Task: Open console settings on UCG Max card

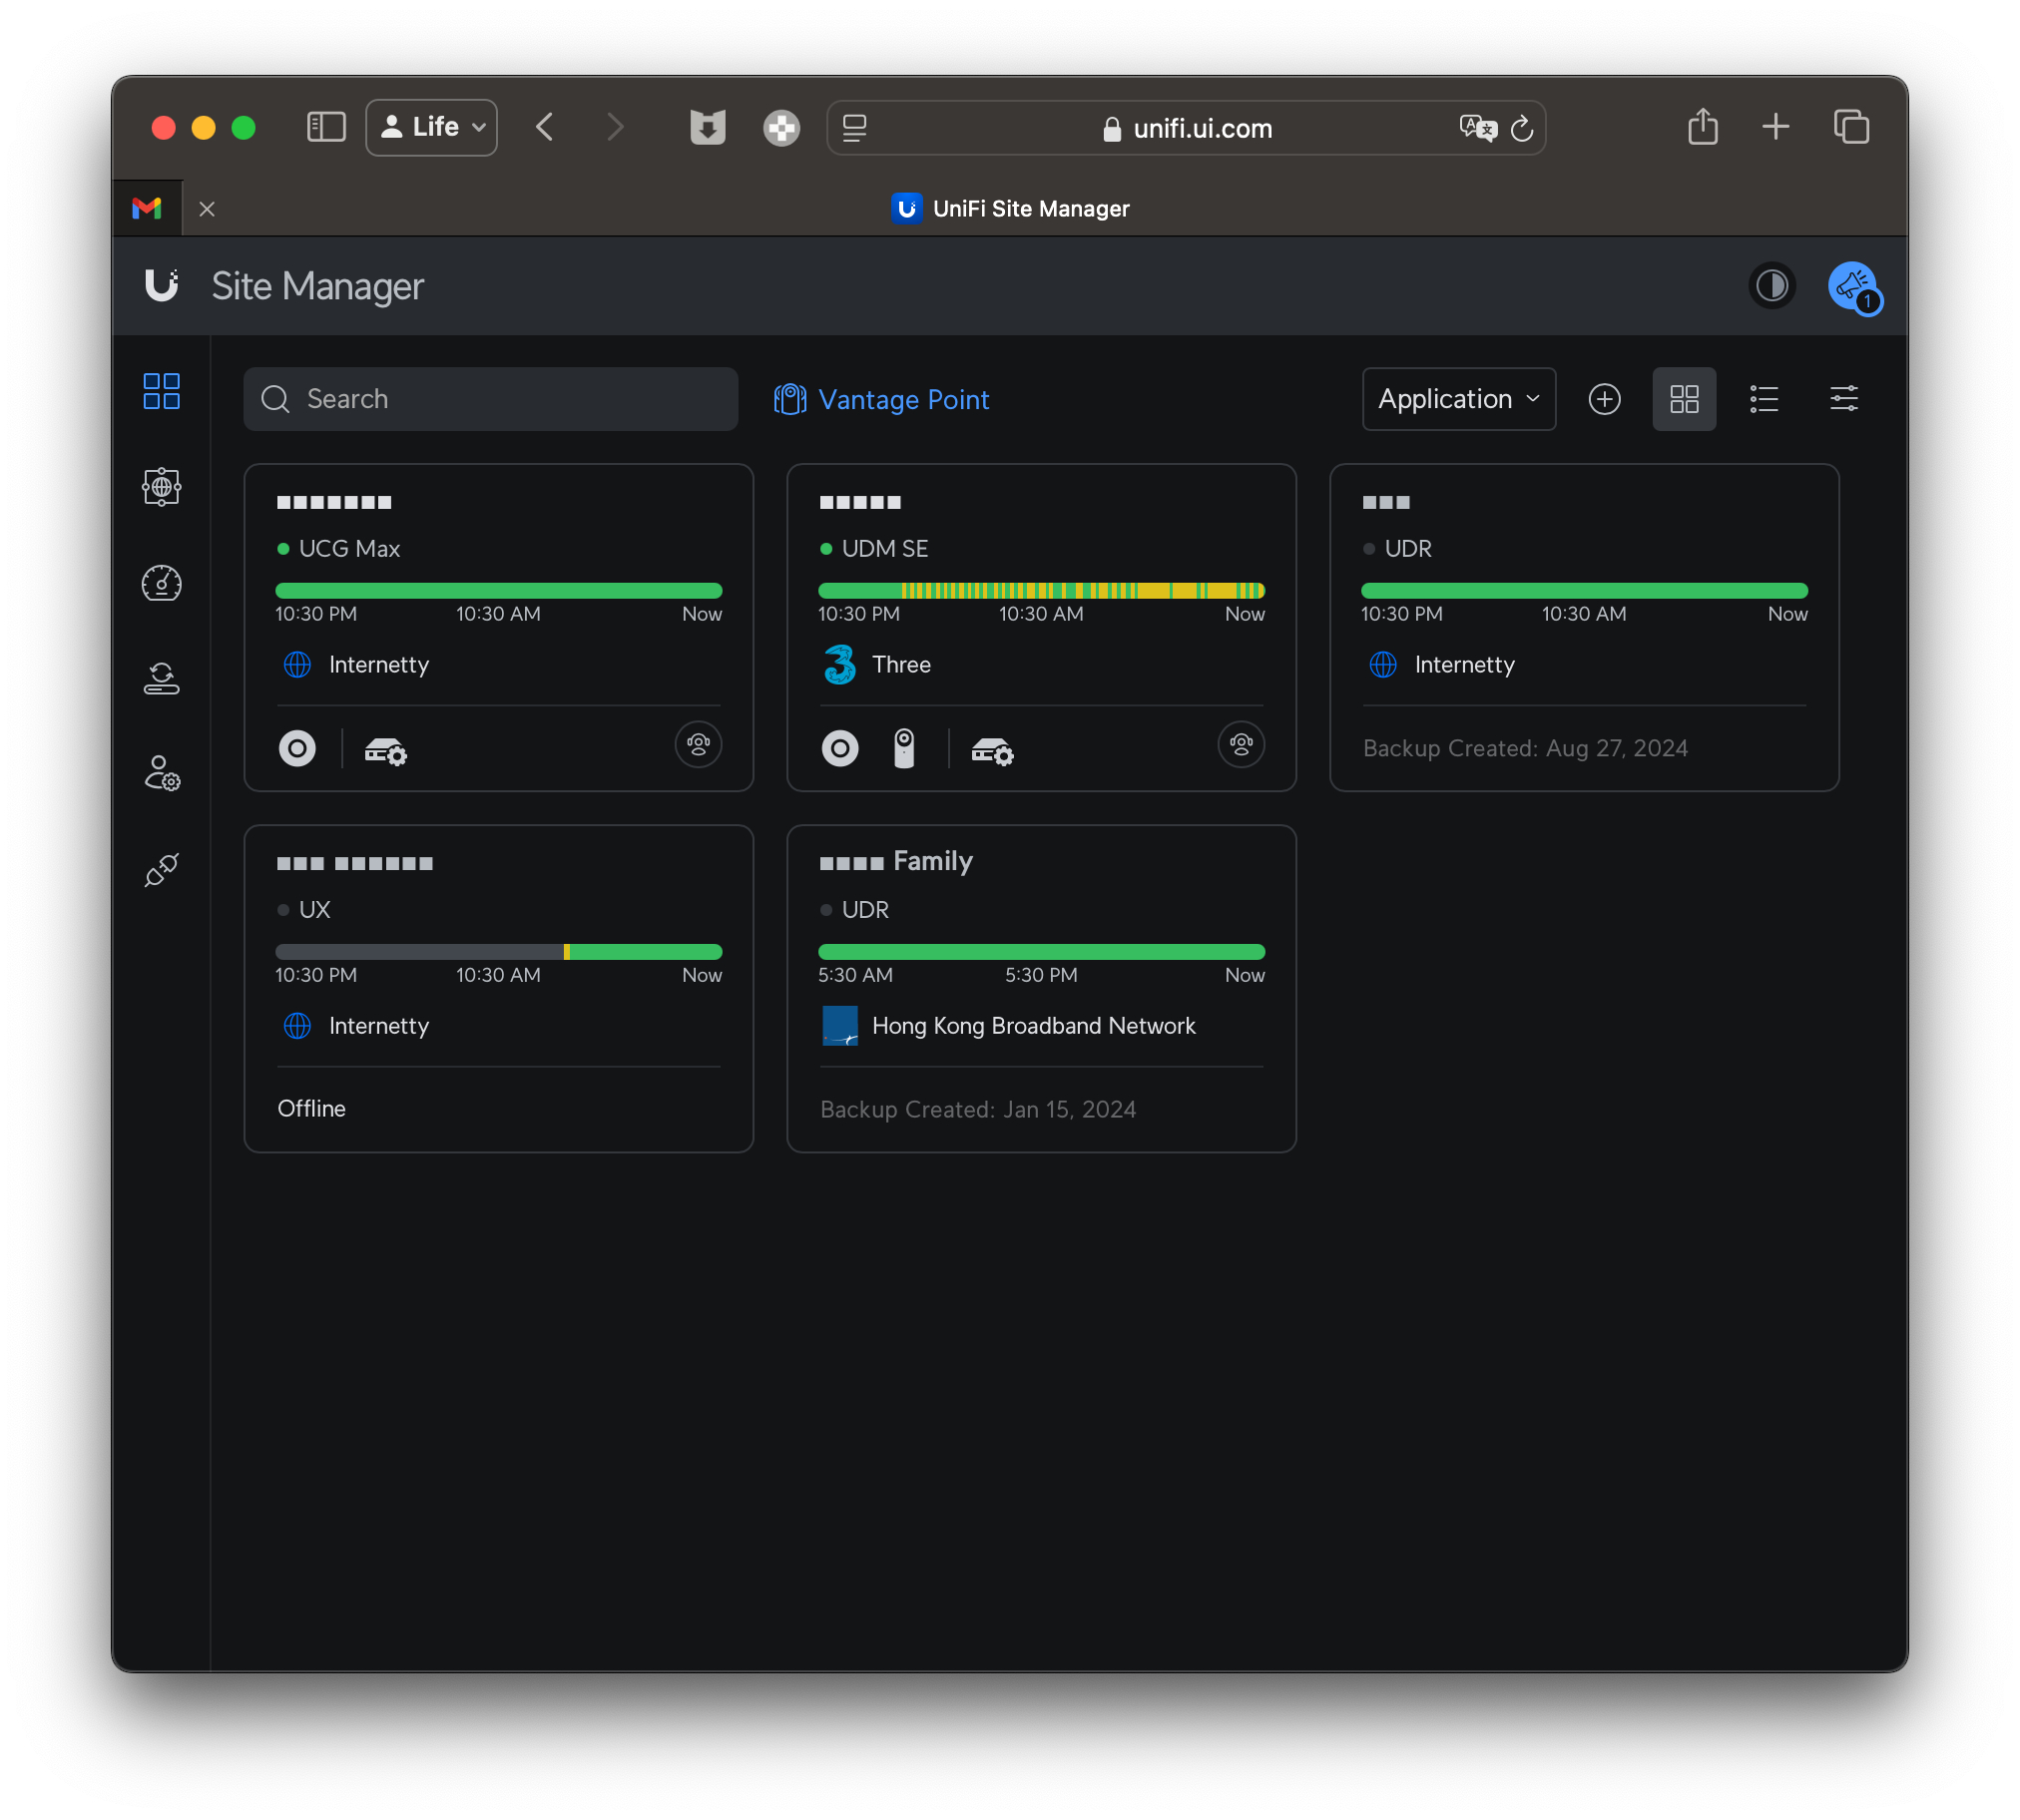Action: click(x=386, y=750)
